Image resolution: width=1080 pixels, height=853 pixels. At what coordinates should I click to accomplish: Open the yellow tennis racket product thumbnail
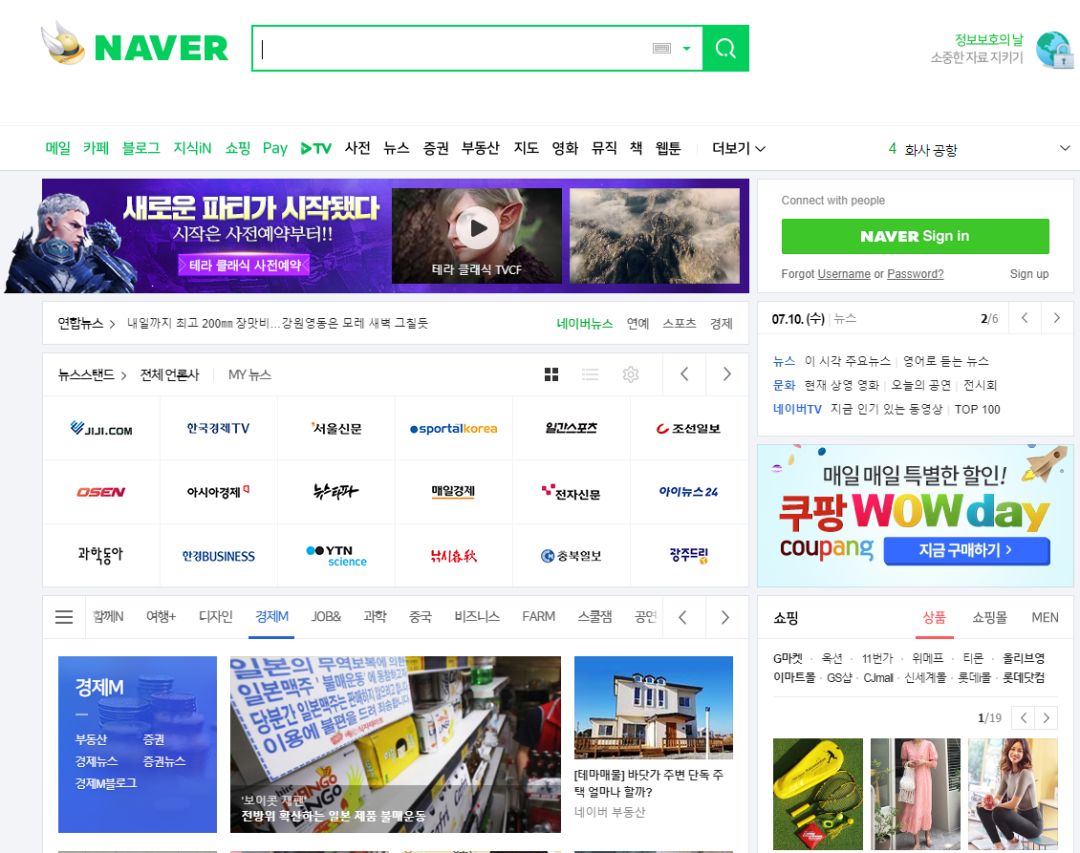[818, 794]
